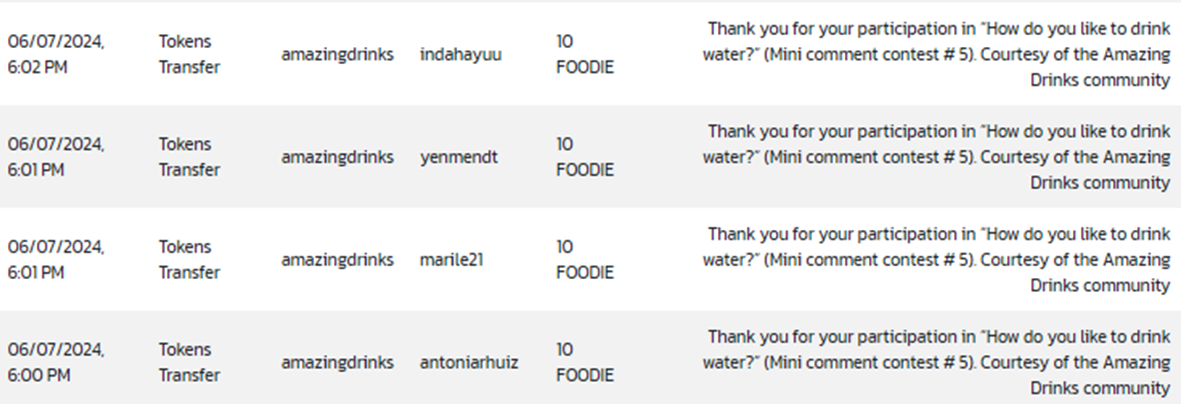
Task: Open recipient yenmendt account link
Action: click(459, 157)
